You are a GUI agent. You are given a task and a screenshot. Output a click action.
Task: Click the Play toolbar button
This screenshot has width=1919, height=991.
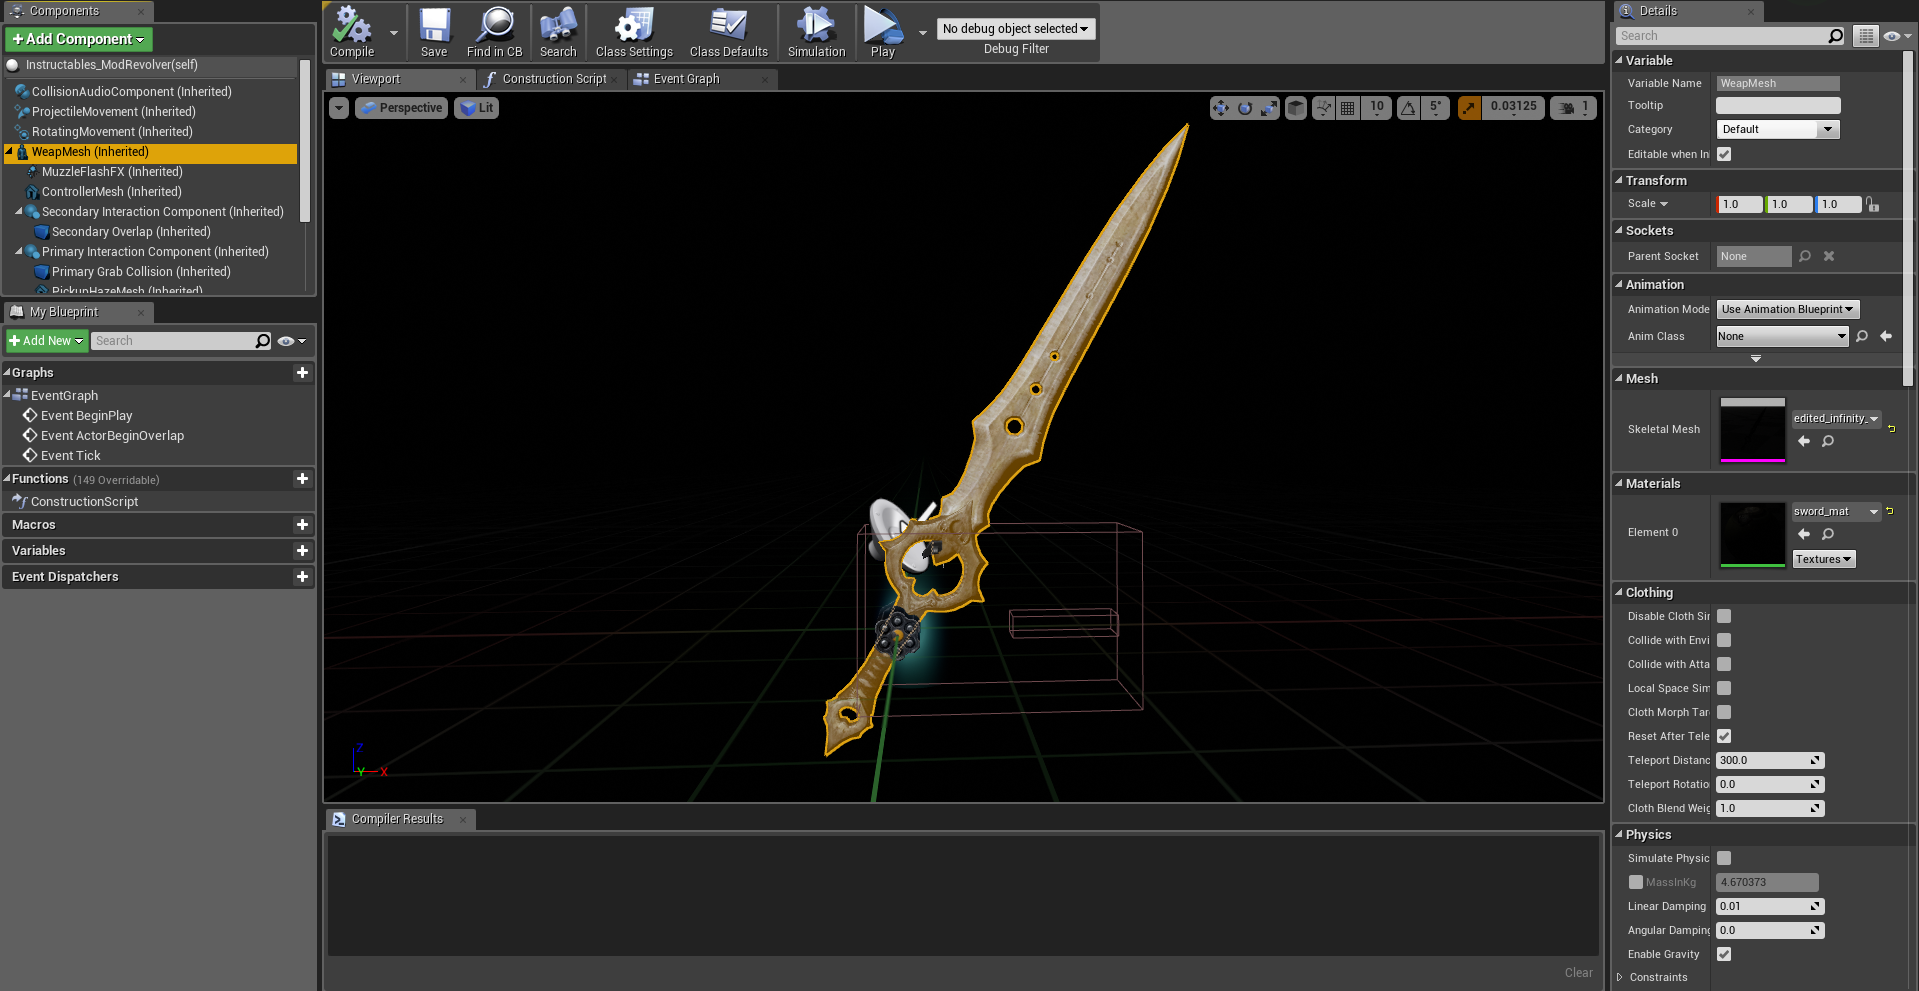pos(882,31)
